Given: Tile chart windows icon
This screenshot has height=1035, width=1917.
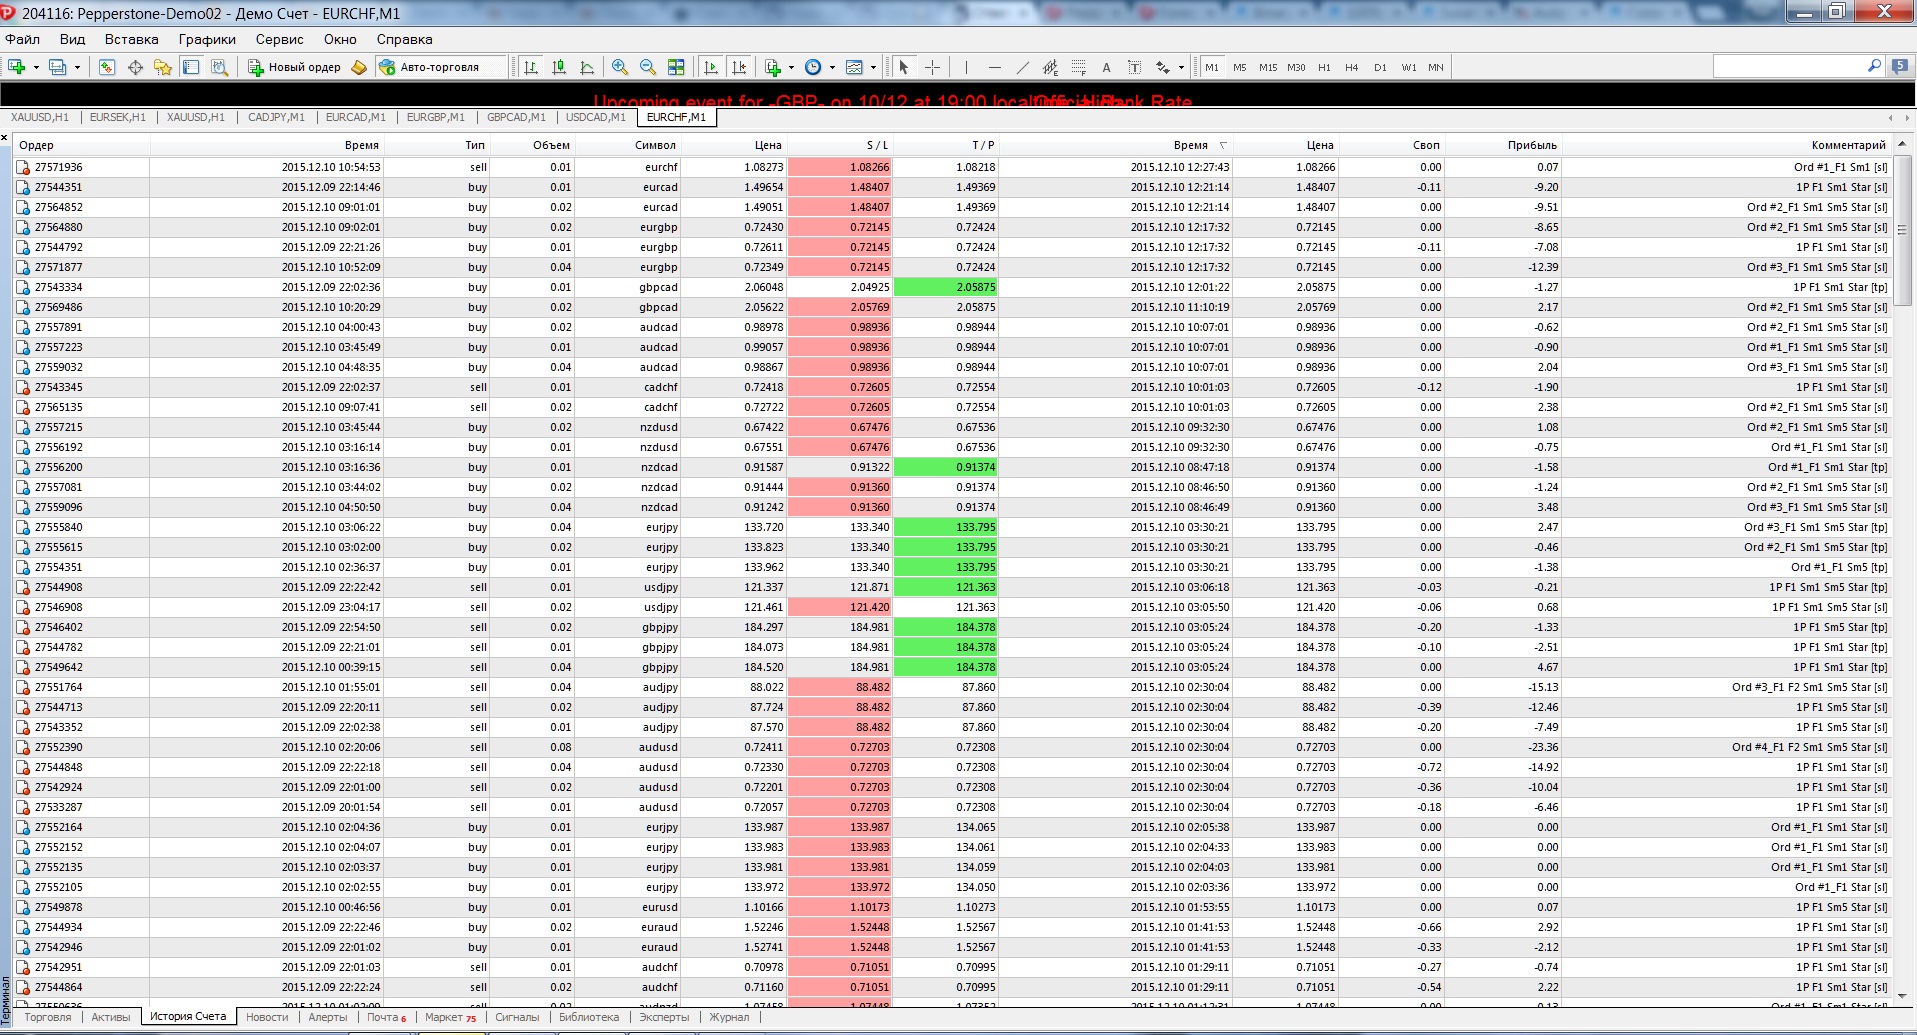Looking at the screenshot, I should coord(676,67).
